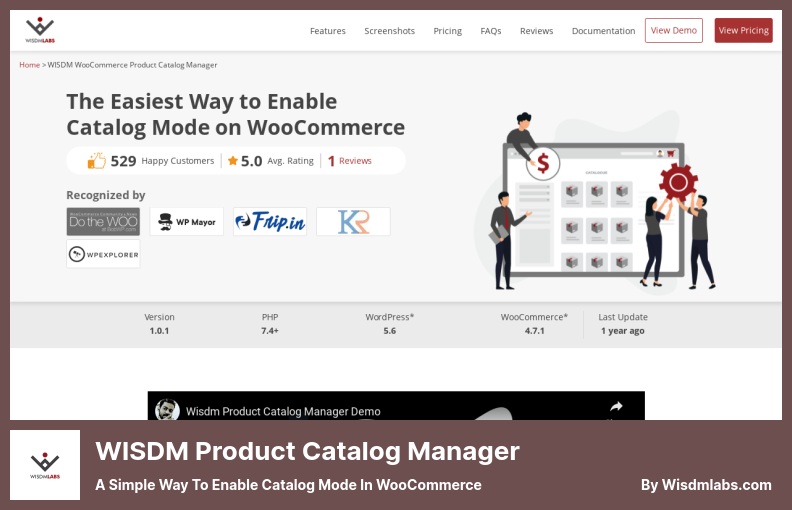The image size is (792, 510).
Task: Click the 5.0 Avg. Rating text
Action: pos(277,161)
